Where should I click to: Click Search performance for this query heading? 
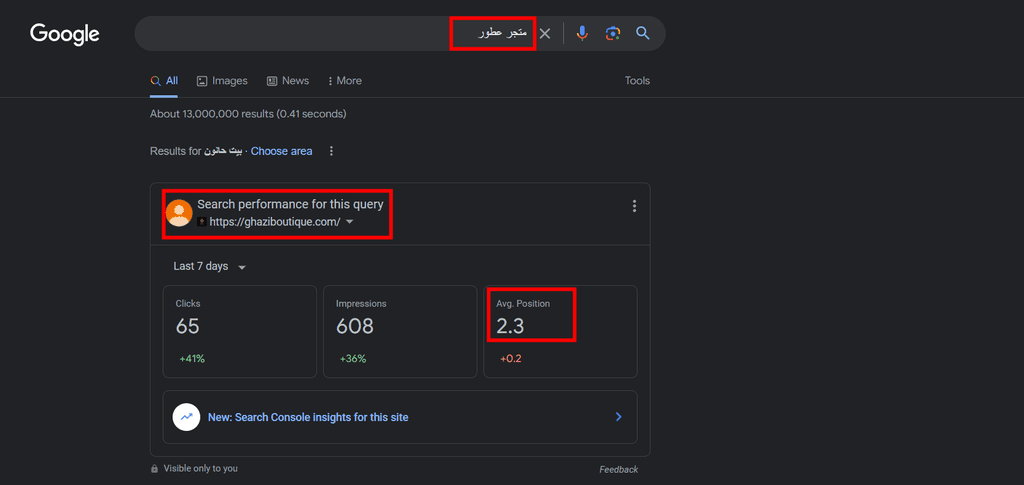[291, 204]
